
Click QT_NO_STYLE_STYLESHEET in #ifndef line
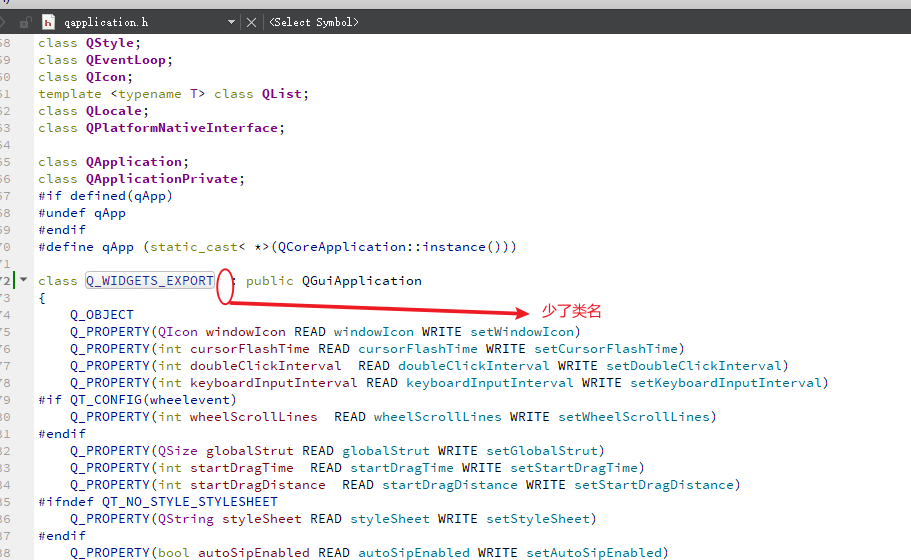tap(189, 501)
